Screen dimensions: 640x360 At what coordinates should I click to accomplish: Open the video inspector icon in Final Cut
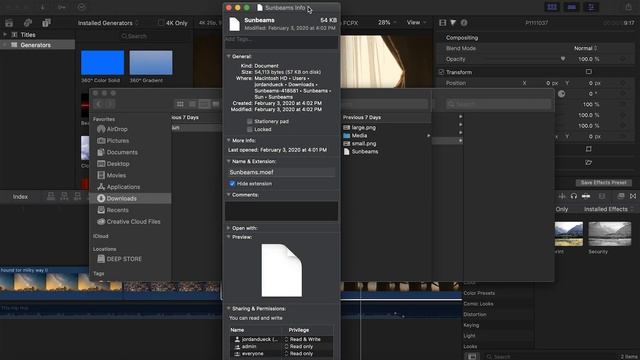442,23
